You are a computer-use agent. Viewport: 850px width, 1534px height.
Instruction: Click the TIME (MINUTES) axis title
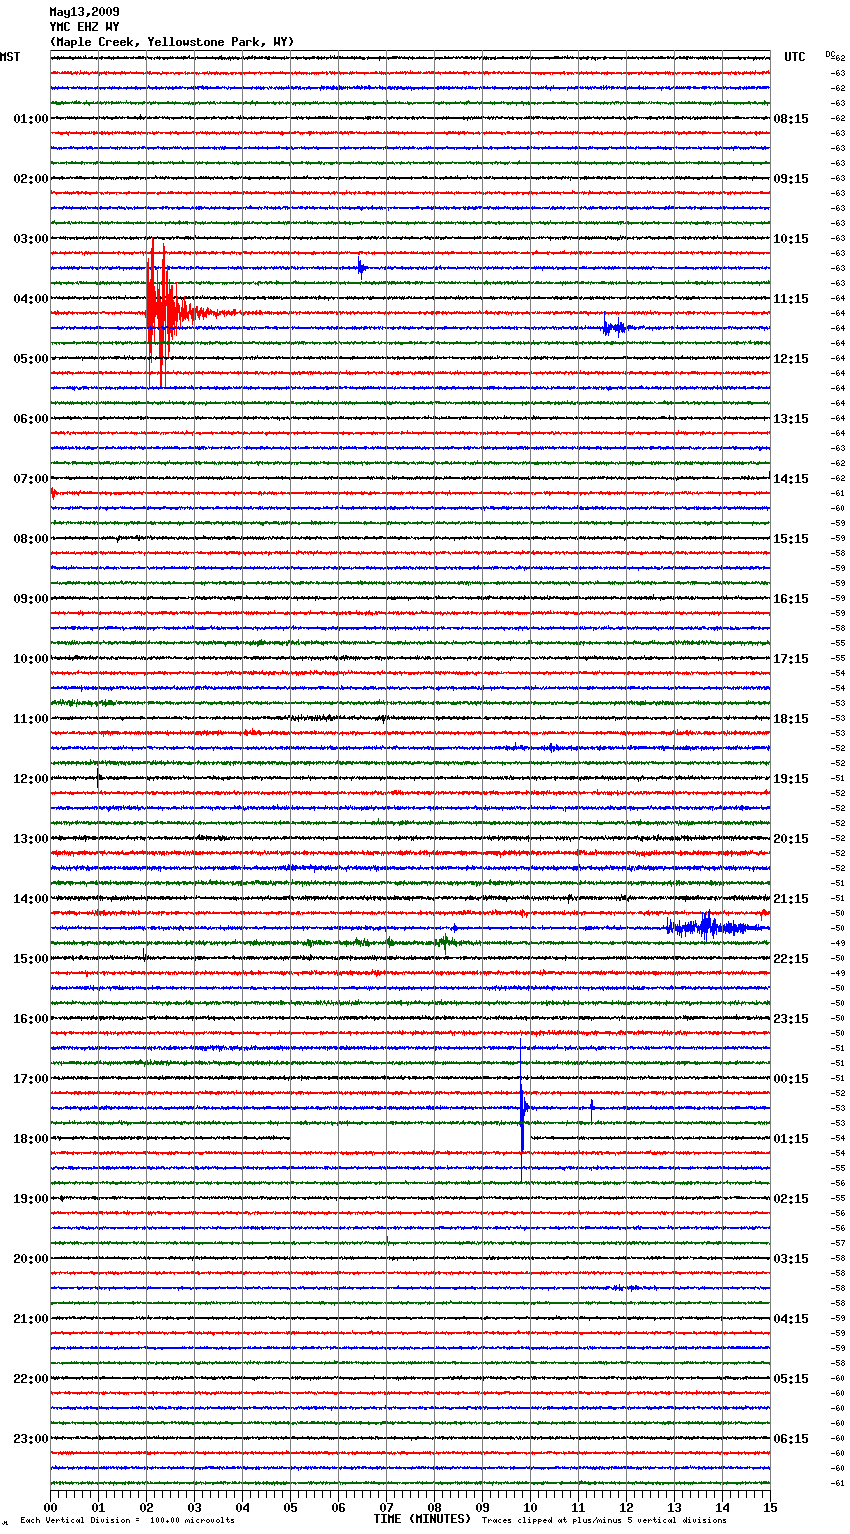coord(422,1519)
